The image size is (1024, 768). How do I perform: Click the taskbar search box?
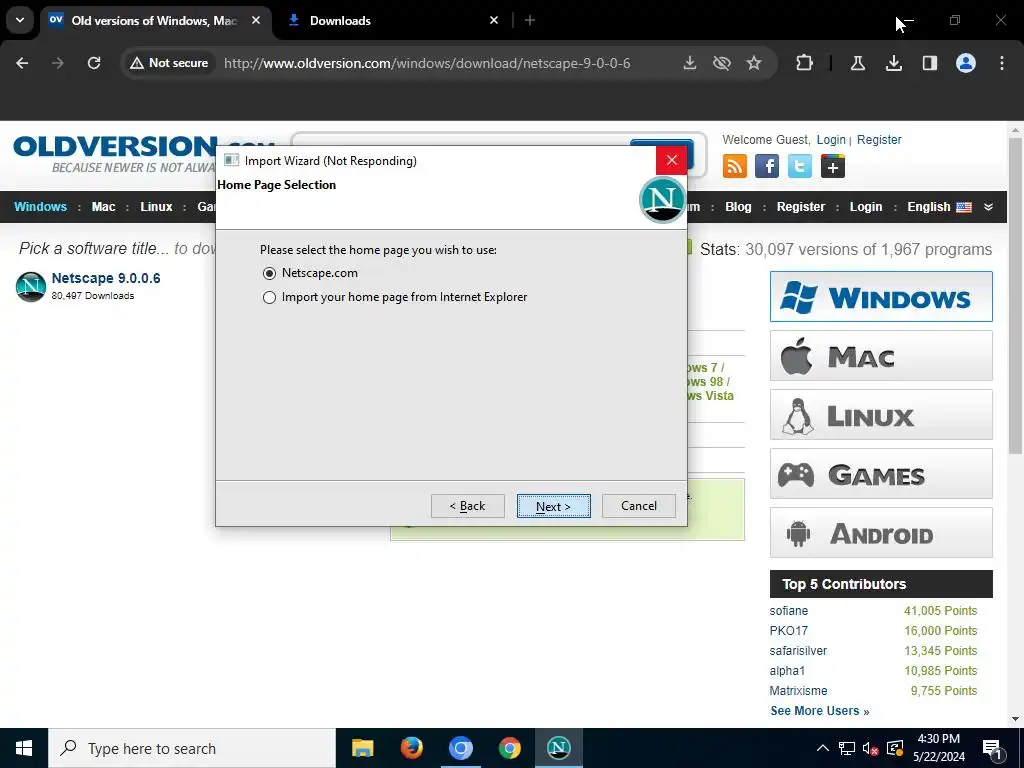pos(192,748)
